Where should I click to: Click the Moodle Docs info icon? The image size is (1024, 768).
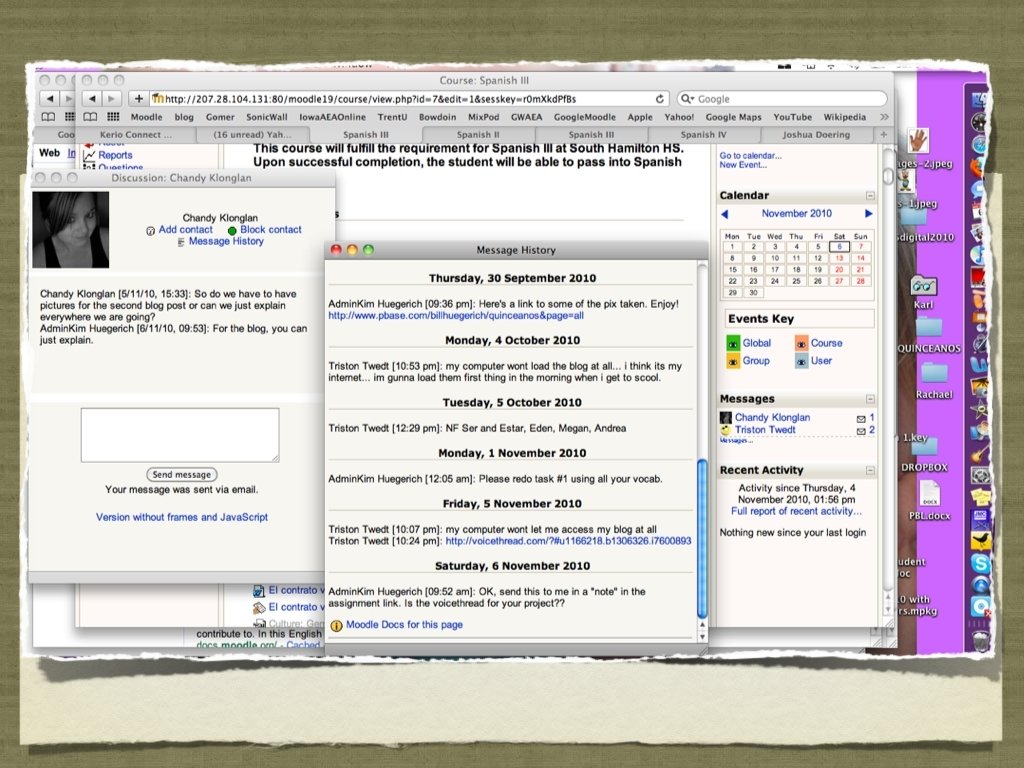336,626
